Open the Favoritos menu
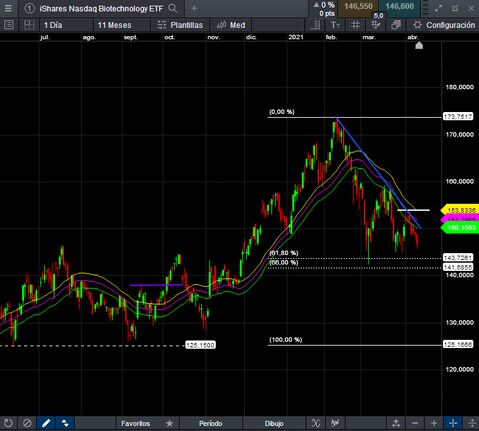479x431 pixels. click(x=135, y=423)
